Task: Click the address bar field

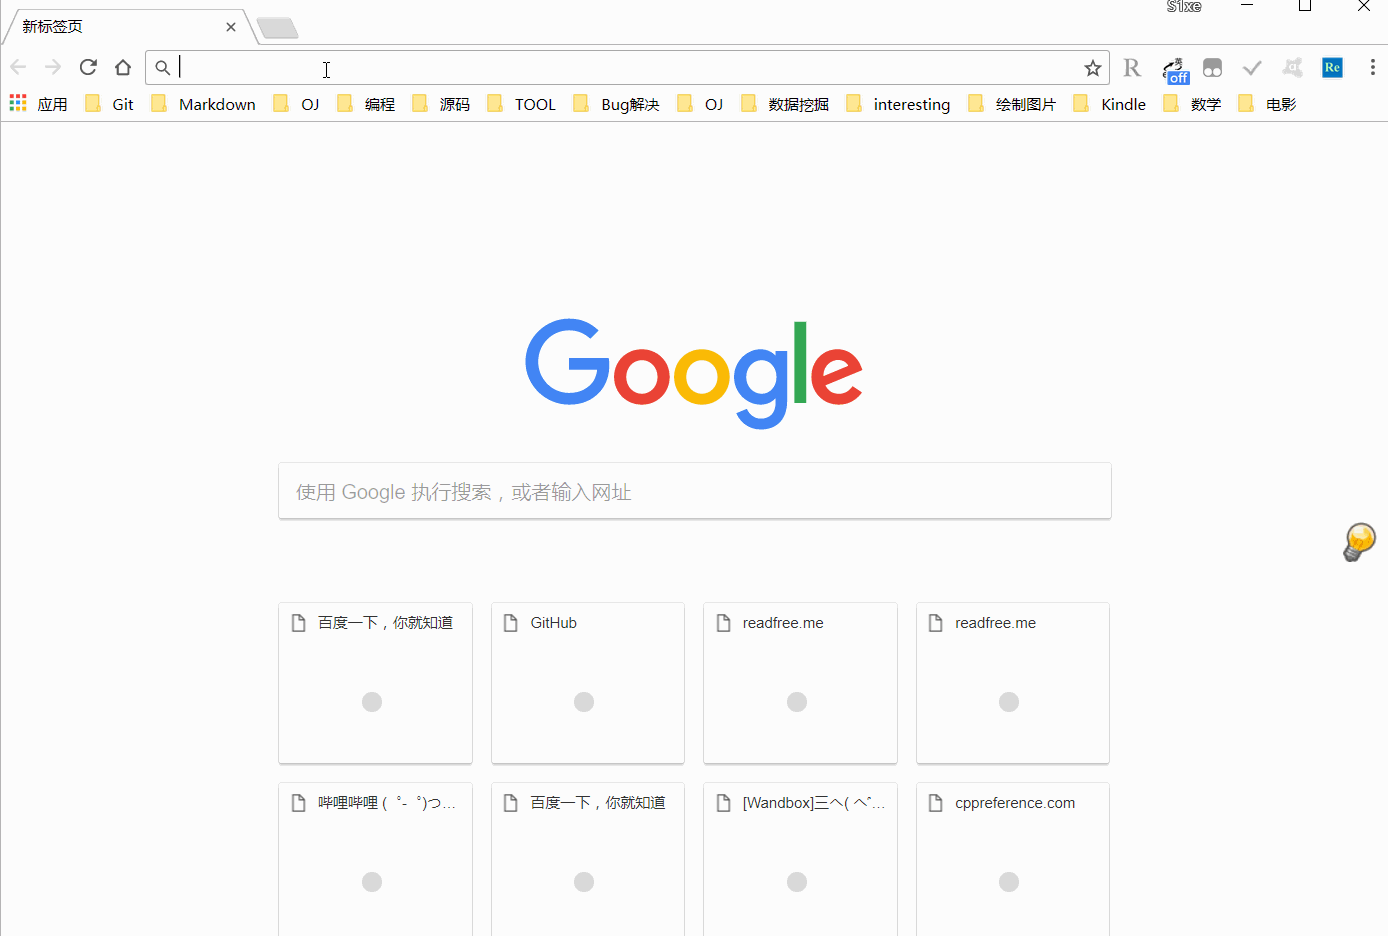Action: [627, 67]
